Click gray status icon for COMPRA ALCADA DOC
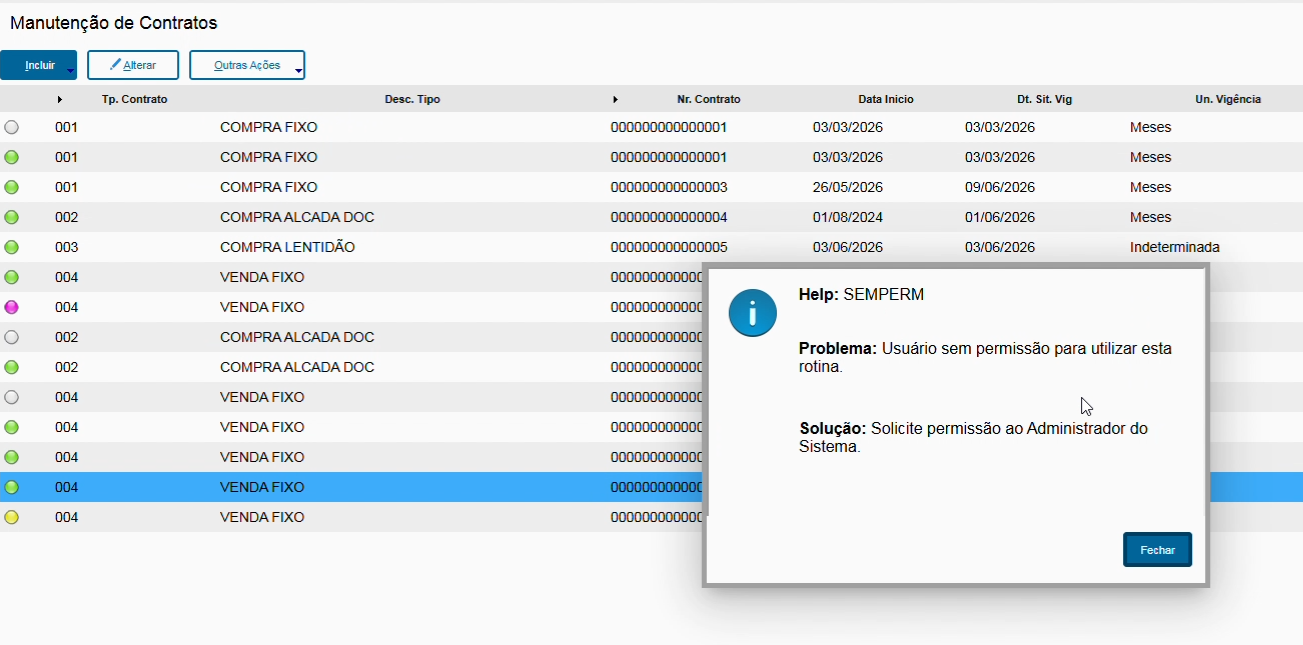 12,337
